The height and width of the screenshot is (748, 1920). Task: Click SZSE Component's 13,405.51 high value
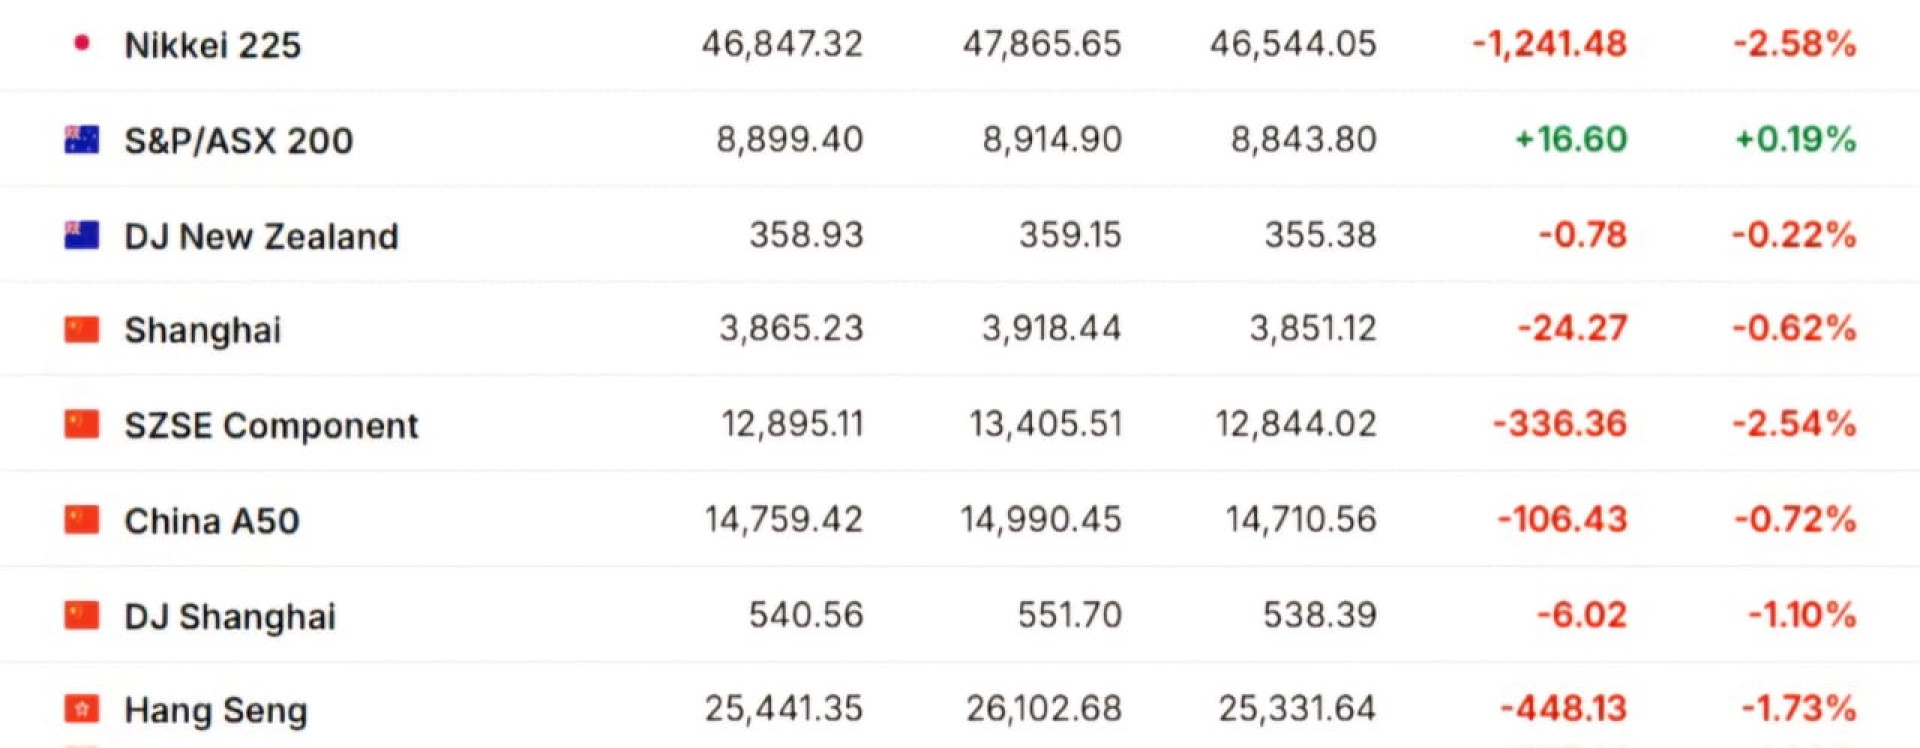1045,424
